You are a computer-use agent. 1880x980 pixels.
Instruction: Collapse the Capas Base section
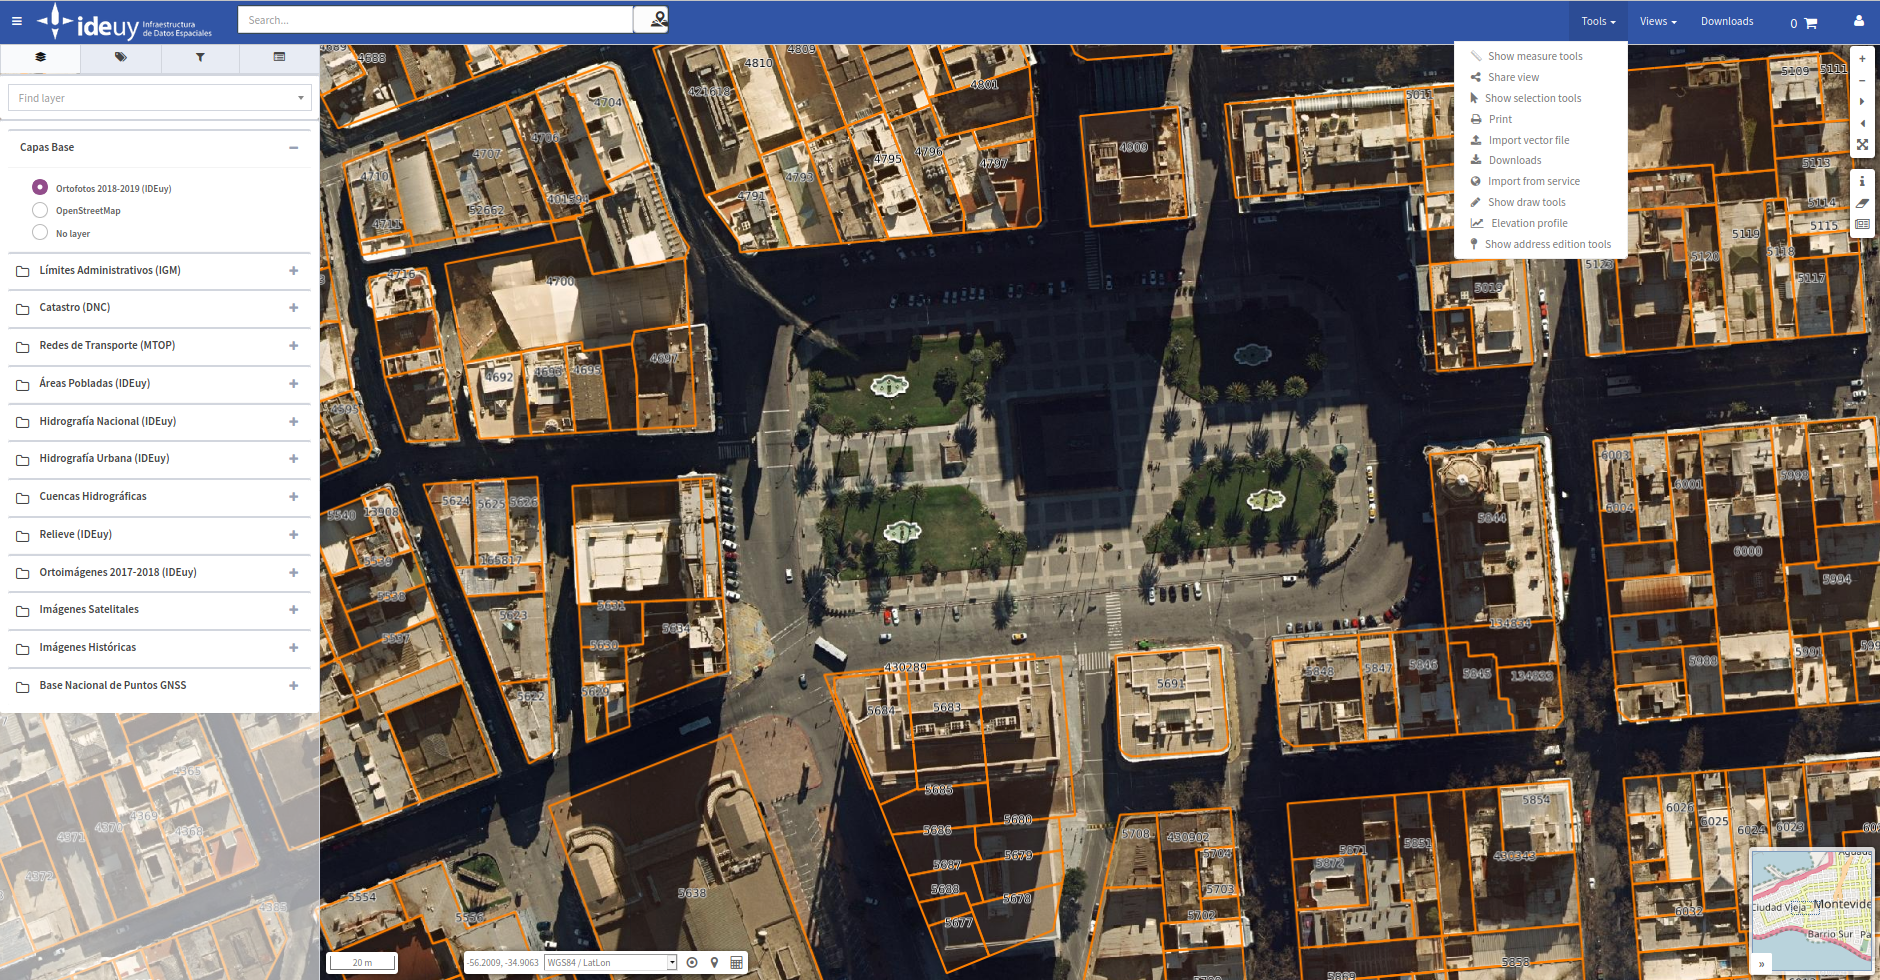coord(293,148)
